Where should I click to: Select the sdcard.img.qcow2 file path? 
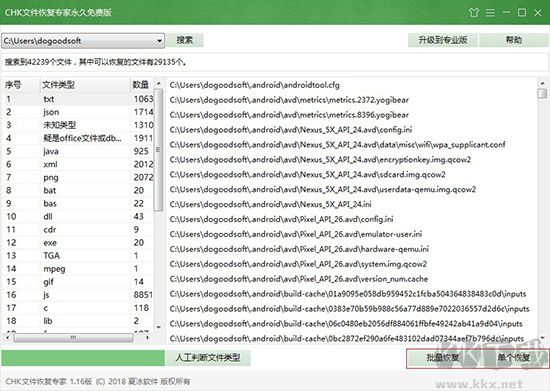point(307,174)
